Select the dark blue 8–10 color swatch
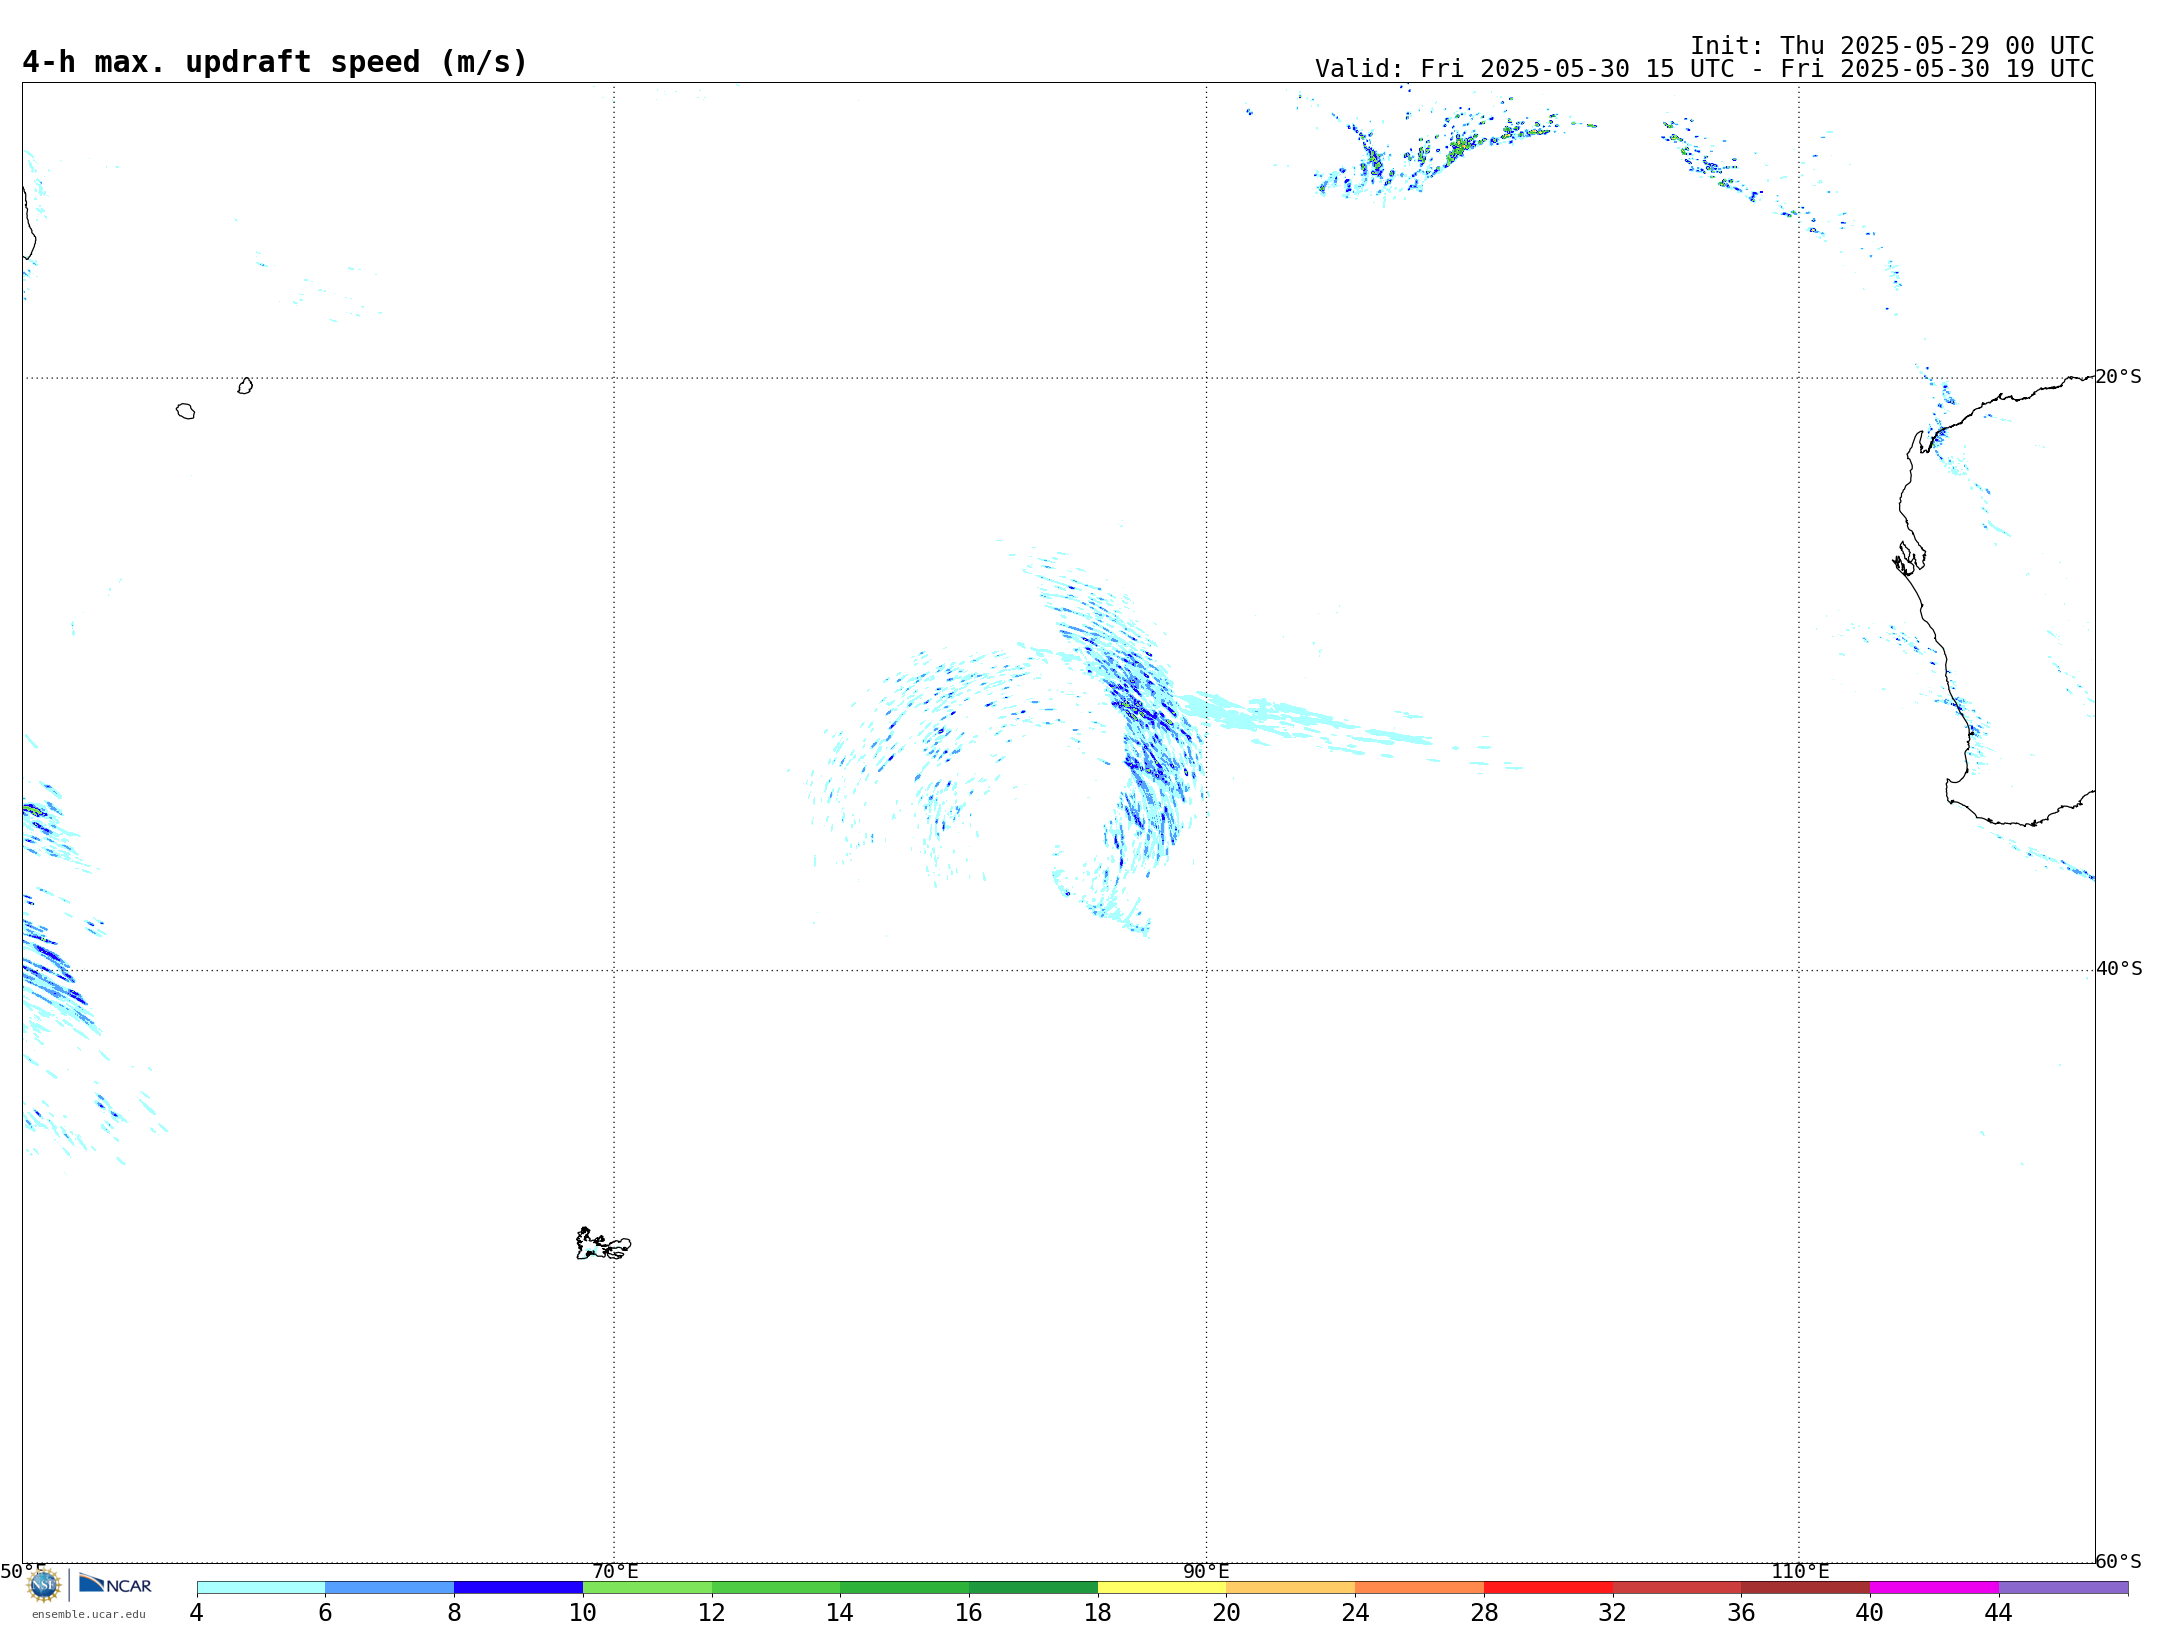The width and height of the screenshot is (2160, 1626). pyautogui.click(x=518, y=1588)
